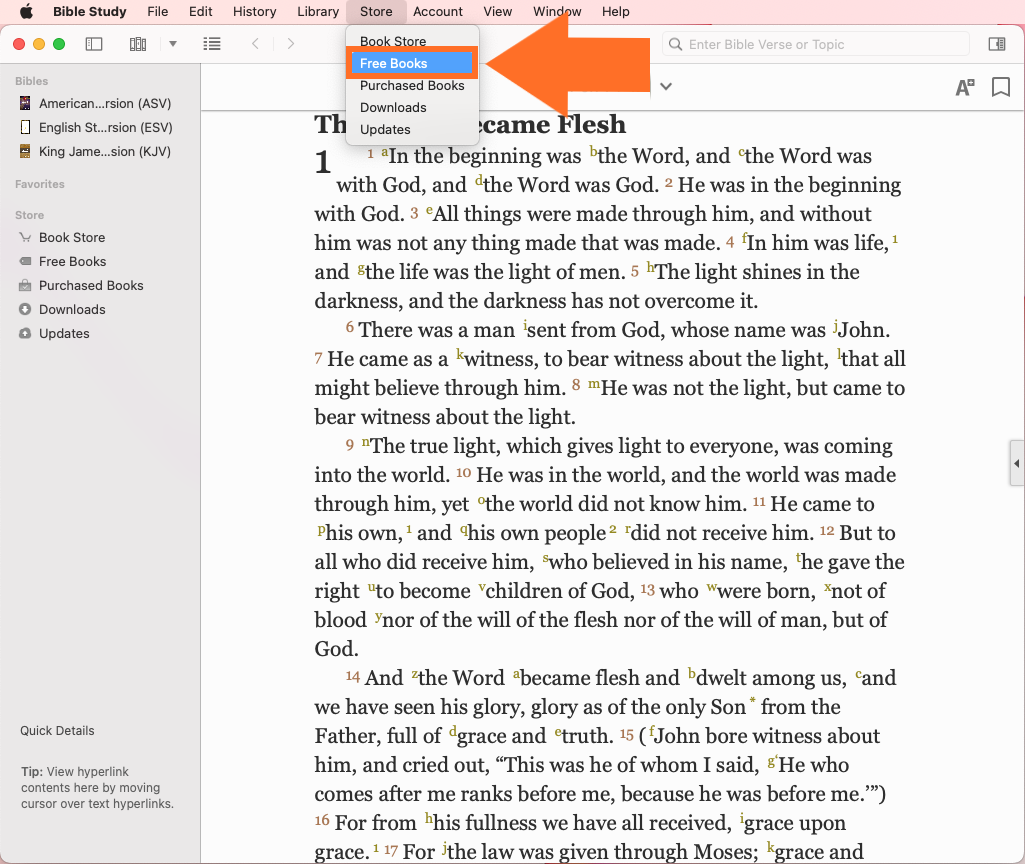The image size is (1025, 864).
Task: Expand the dropdown arrow beside library icon
Action: pos(173,44)
